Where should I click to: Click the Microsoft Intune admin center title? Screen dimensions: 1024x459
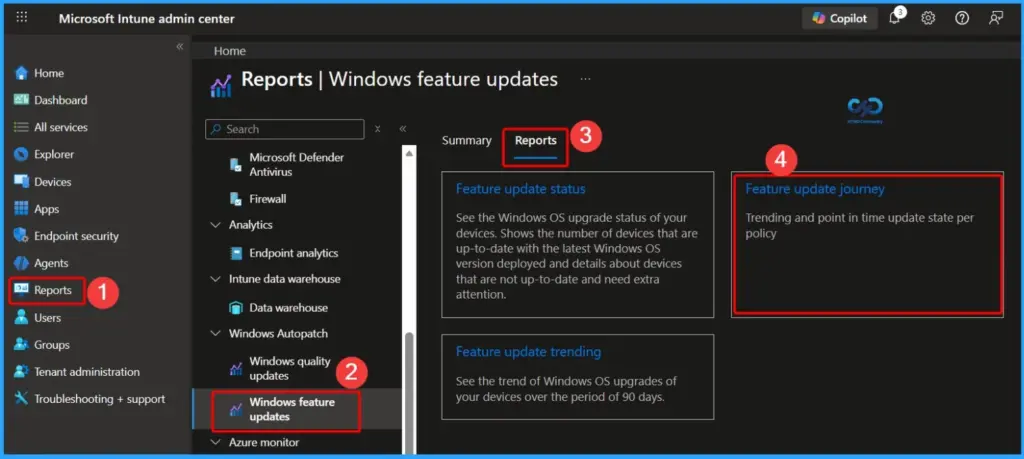coord(146,18)
